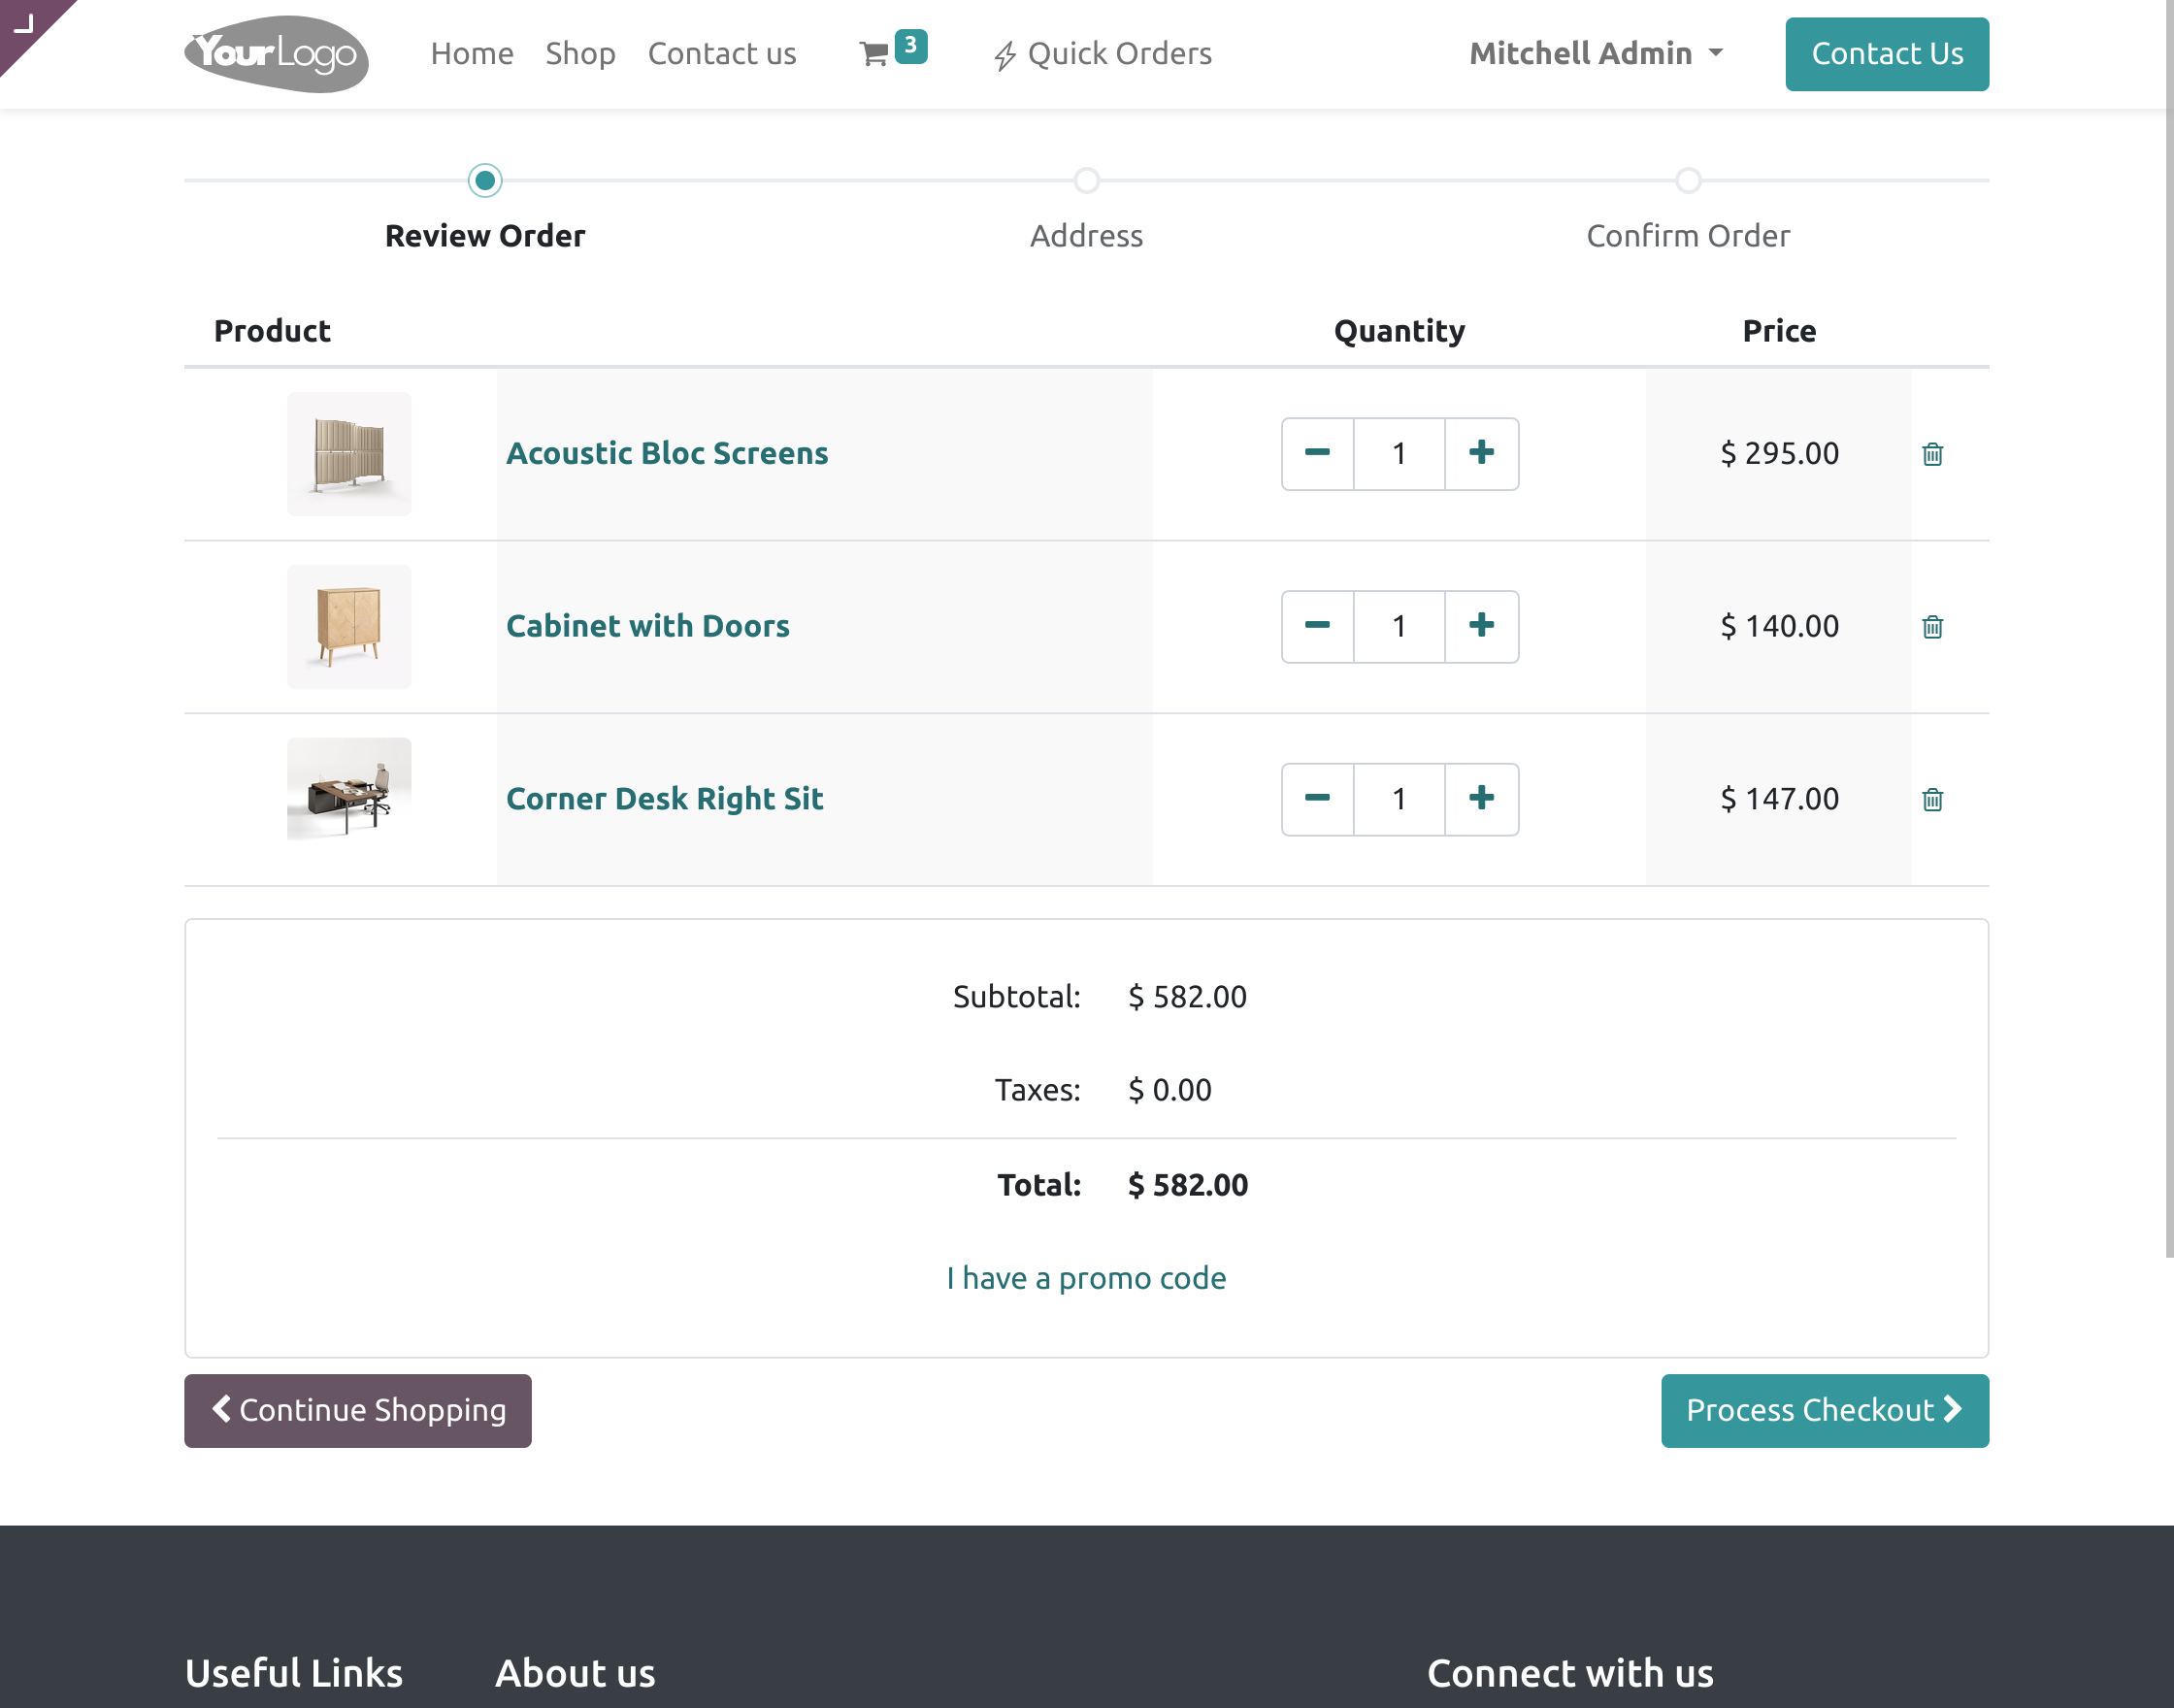
Task: Remove Cabinet with Doors via trash icon
Action: click(1933, 627)
